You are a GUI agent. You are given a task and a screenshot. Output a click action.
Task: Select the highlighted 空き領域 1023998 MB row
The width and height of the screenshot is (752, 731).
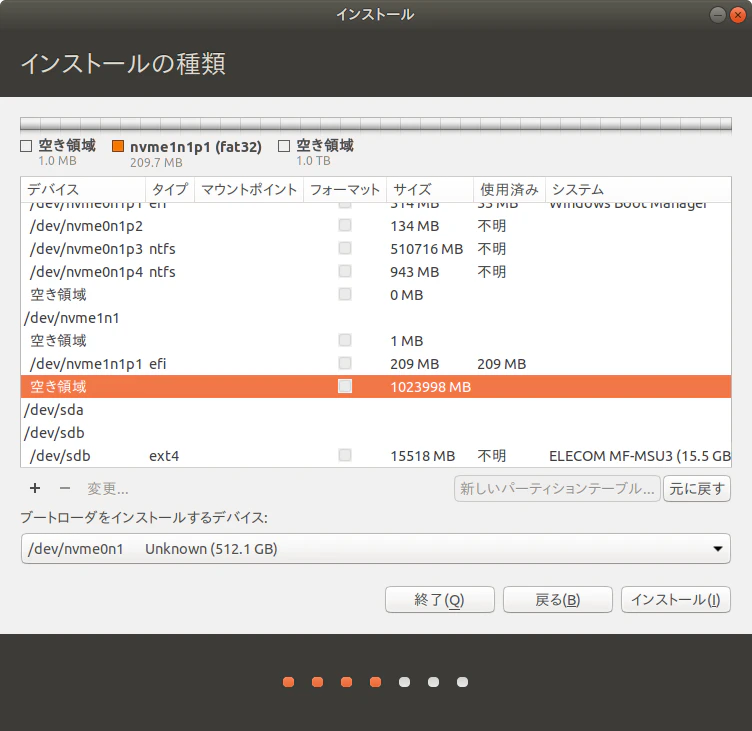[x=376, y=387]
